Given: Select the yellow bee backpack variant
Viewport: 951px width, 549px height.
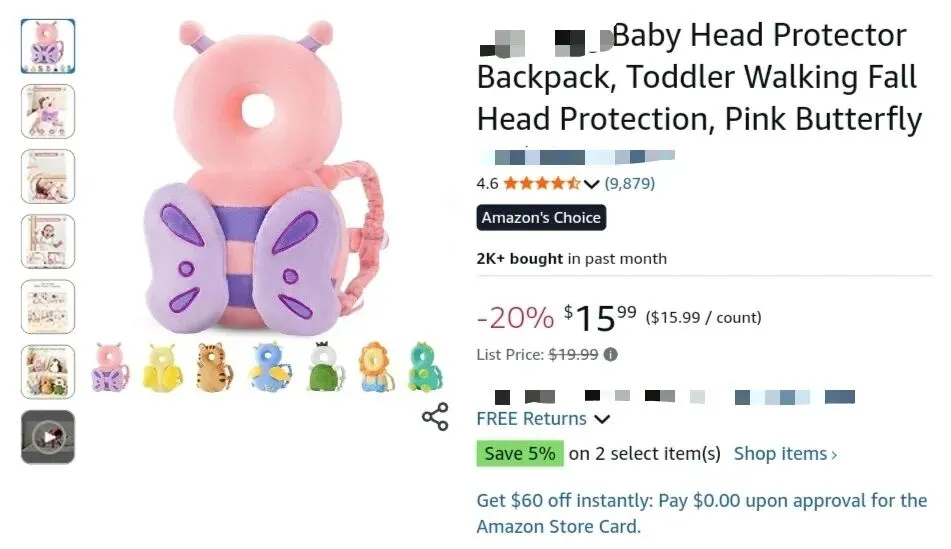Looking at the screenshot, I should point(163,367).
